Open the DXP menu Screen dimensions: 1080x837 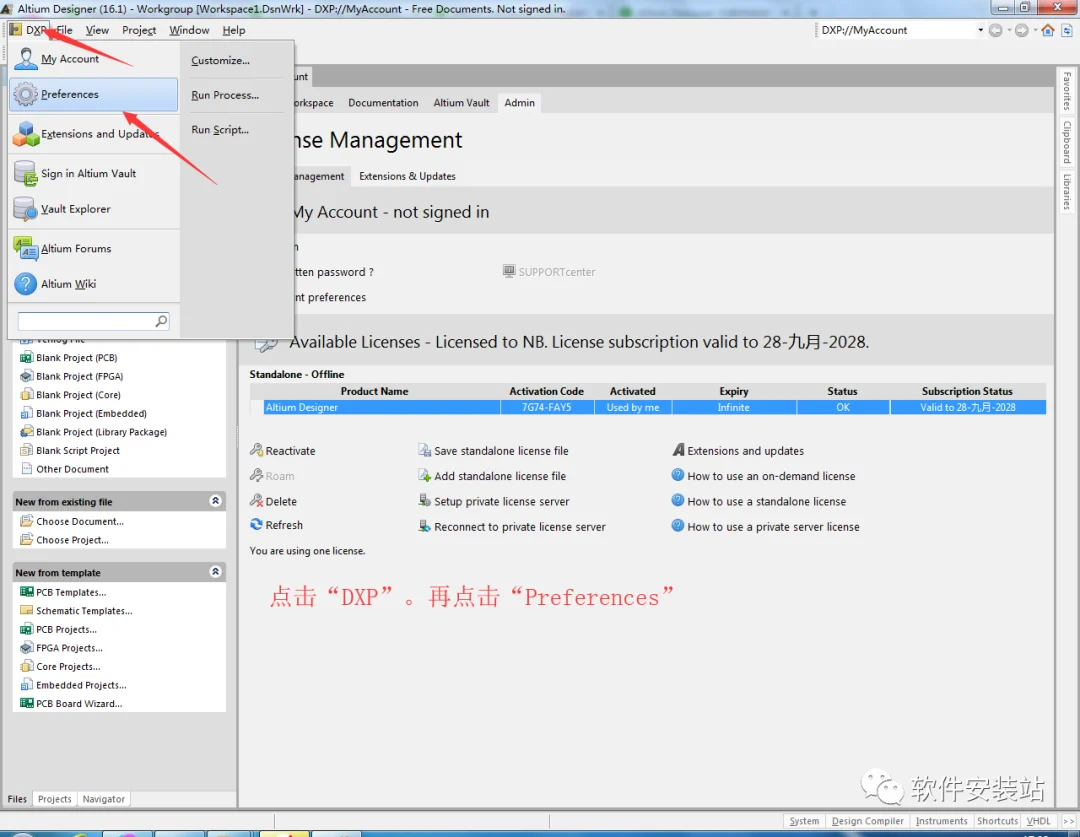coord(29,30)
